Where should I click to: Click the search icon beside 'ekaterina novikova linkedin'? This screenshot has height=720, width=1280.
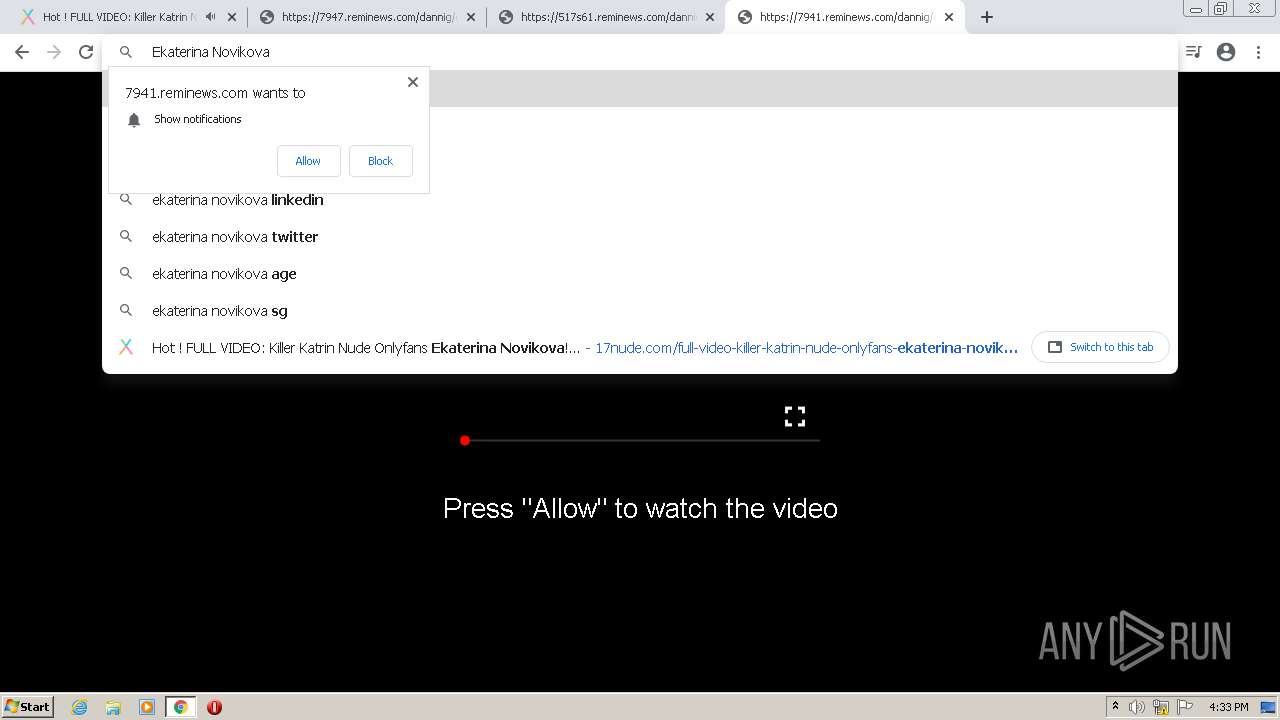126,200
